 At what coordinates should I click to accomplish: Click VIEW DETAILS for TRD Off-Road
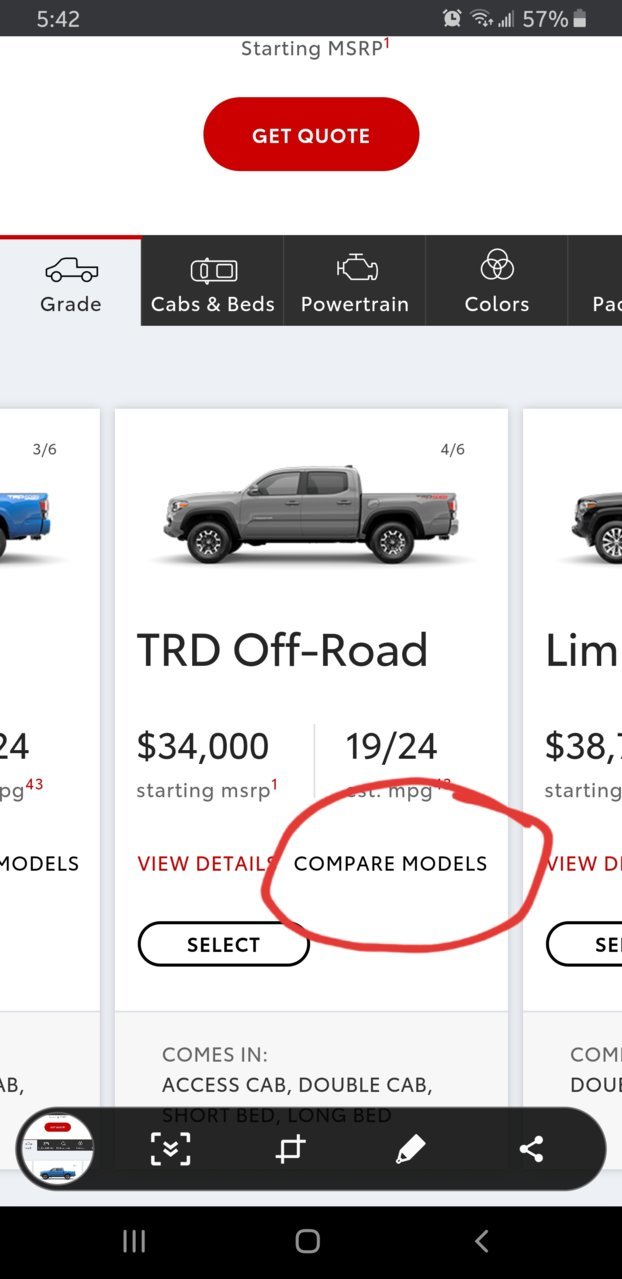click(207, 864)
